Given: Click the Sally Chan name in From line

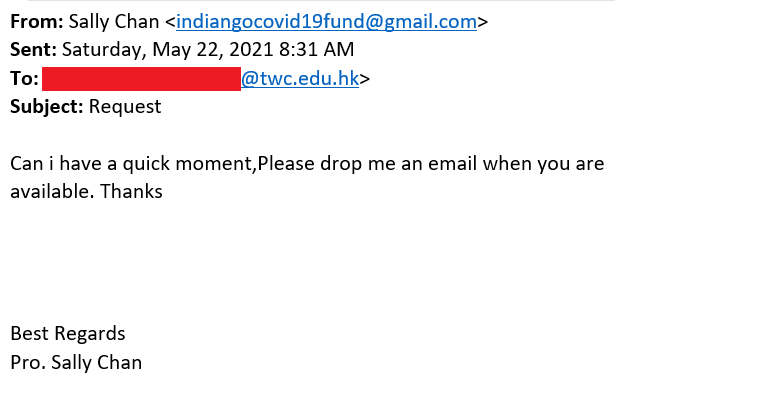Looking at the screenshot, I should pos(114,22).
